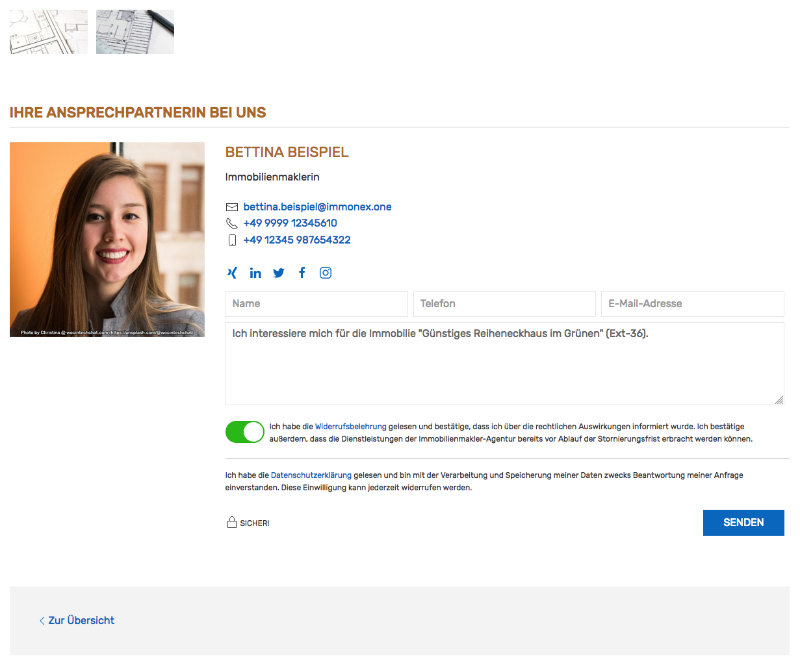
Task: Open the Datenschutzerklärung link
Action: click(x=311, y=475)
